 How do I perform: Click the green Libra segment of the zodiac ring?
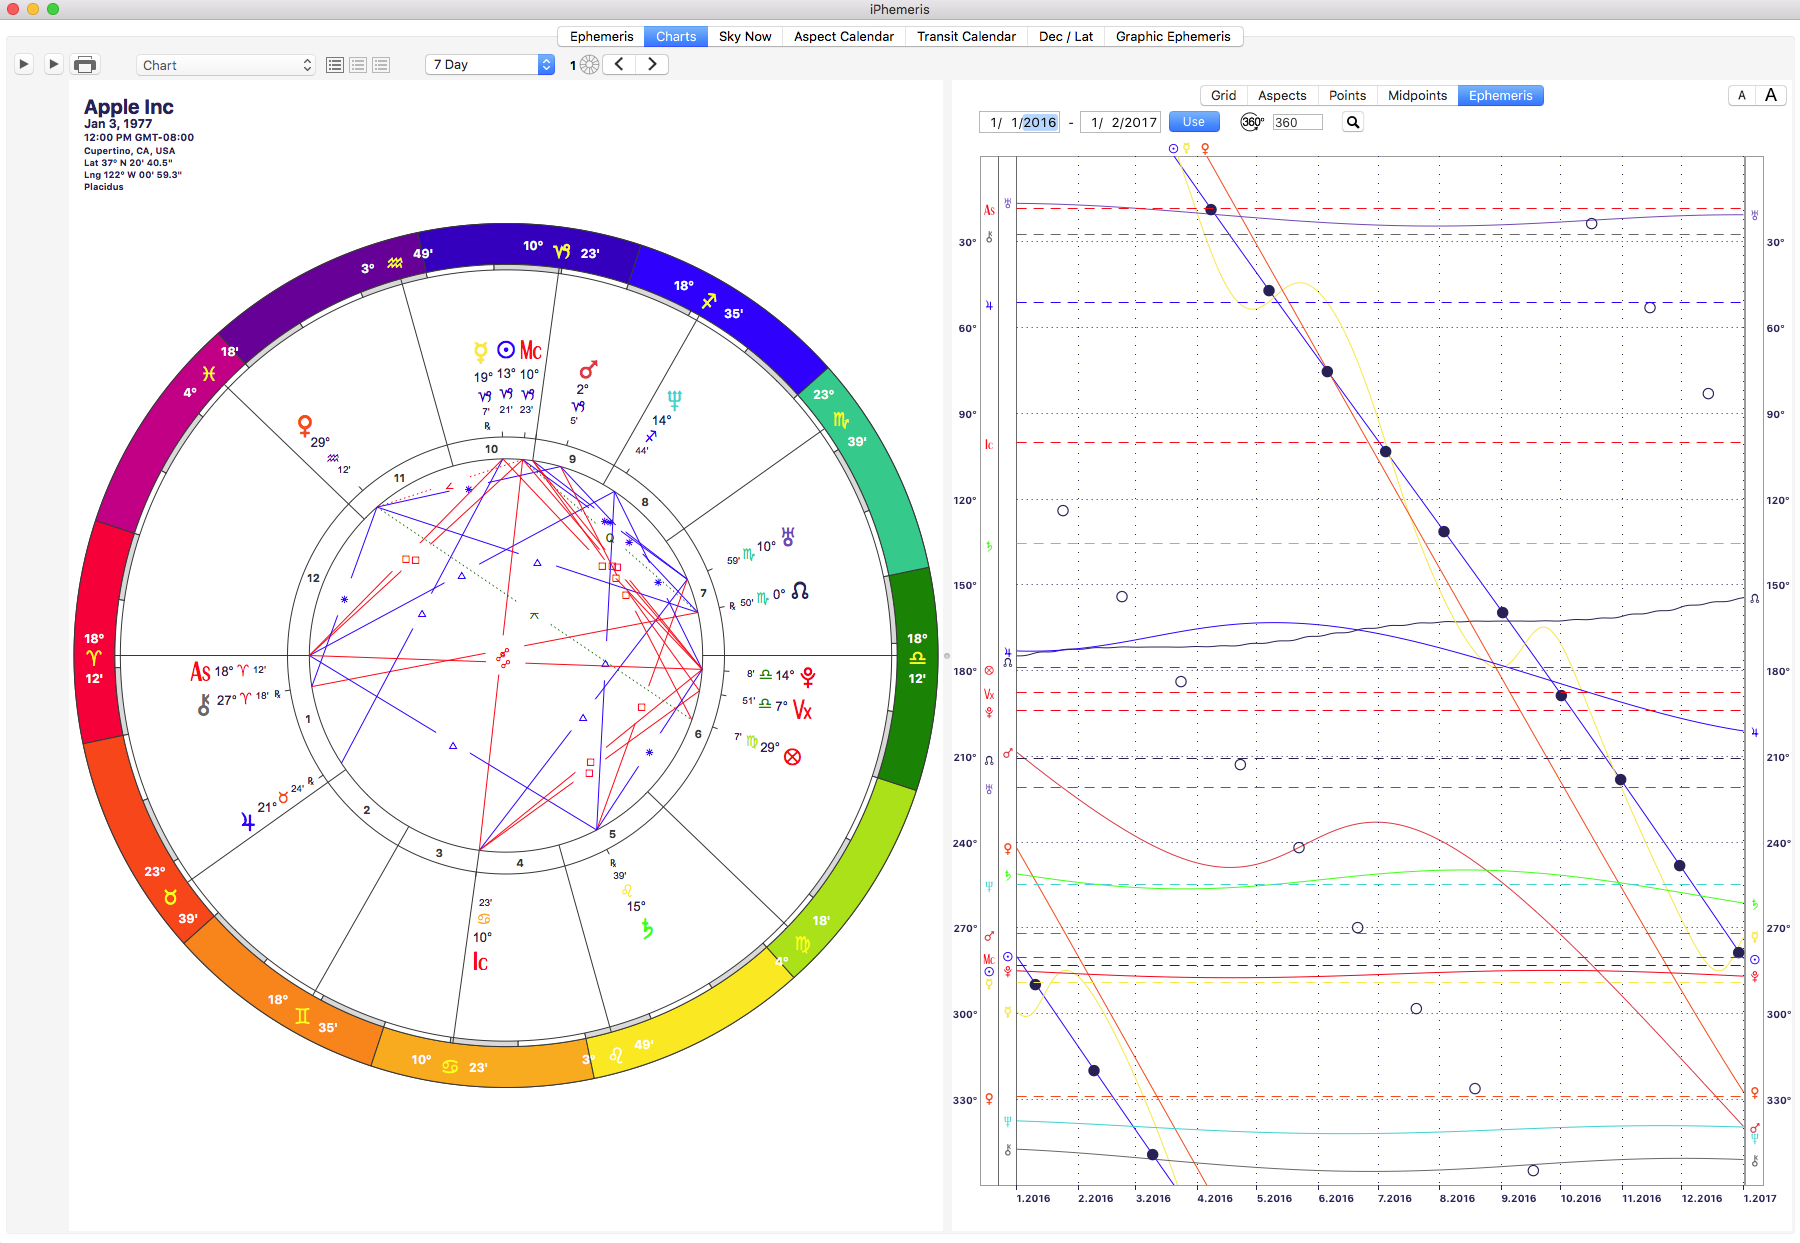point(910,680)
